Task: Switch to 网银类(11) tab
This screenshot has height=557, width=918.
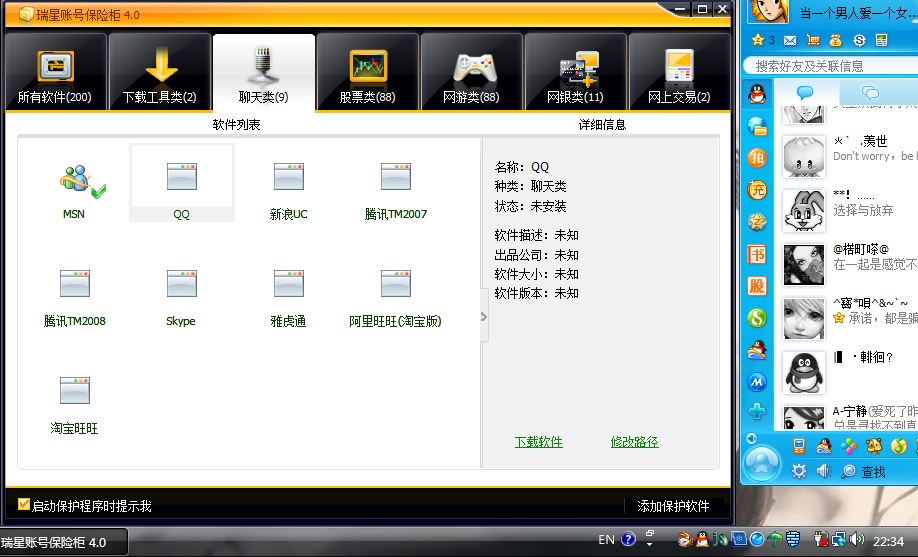Action: tap(576, 71)
